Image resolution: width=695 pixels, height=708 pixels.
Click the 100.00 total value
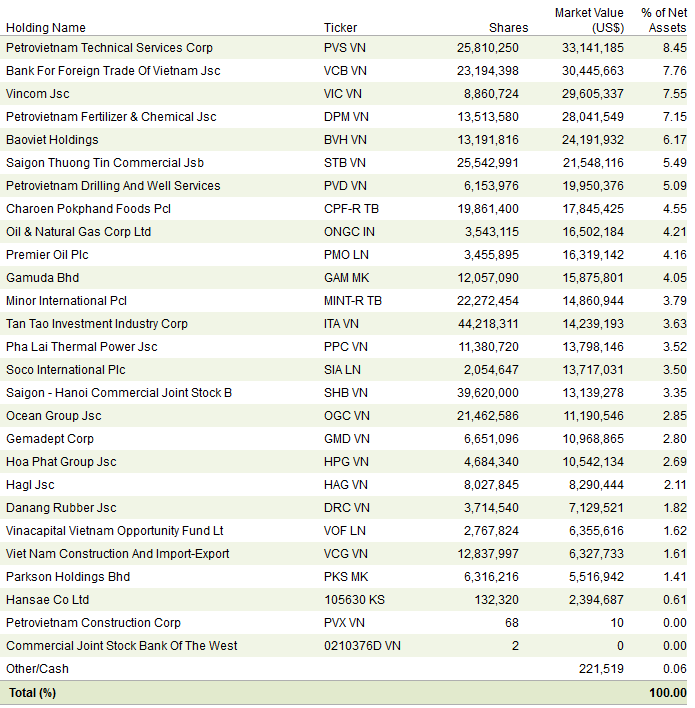pos(668,694)
